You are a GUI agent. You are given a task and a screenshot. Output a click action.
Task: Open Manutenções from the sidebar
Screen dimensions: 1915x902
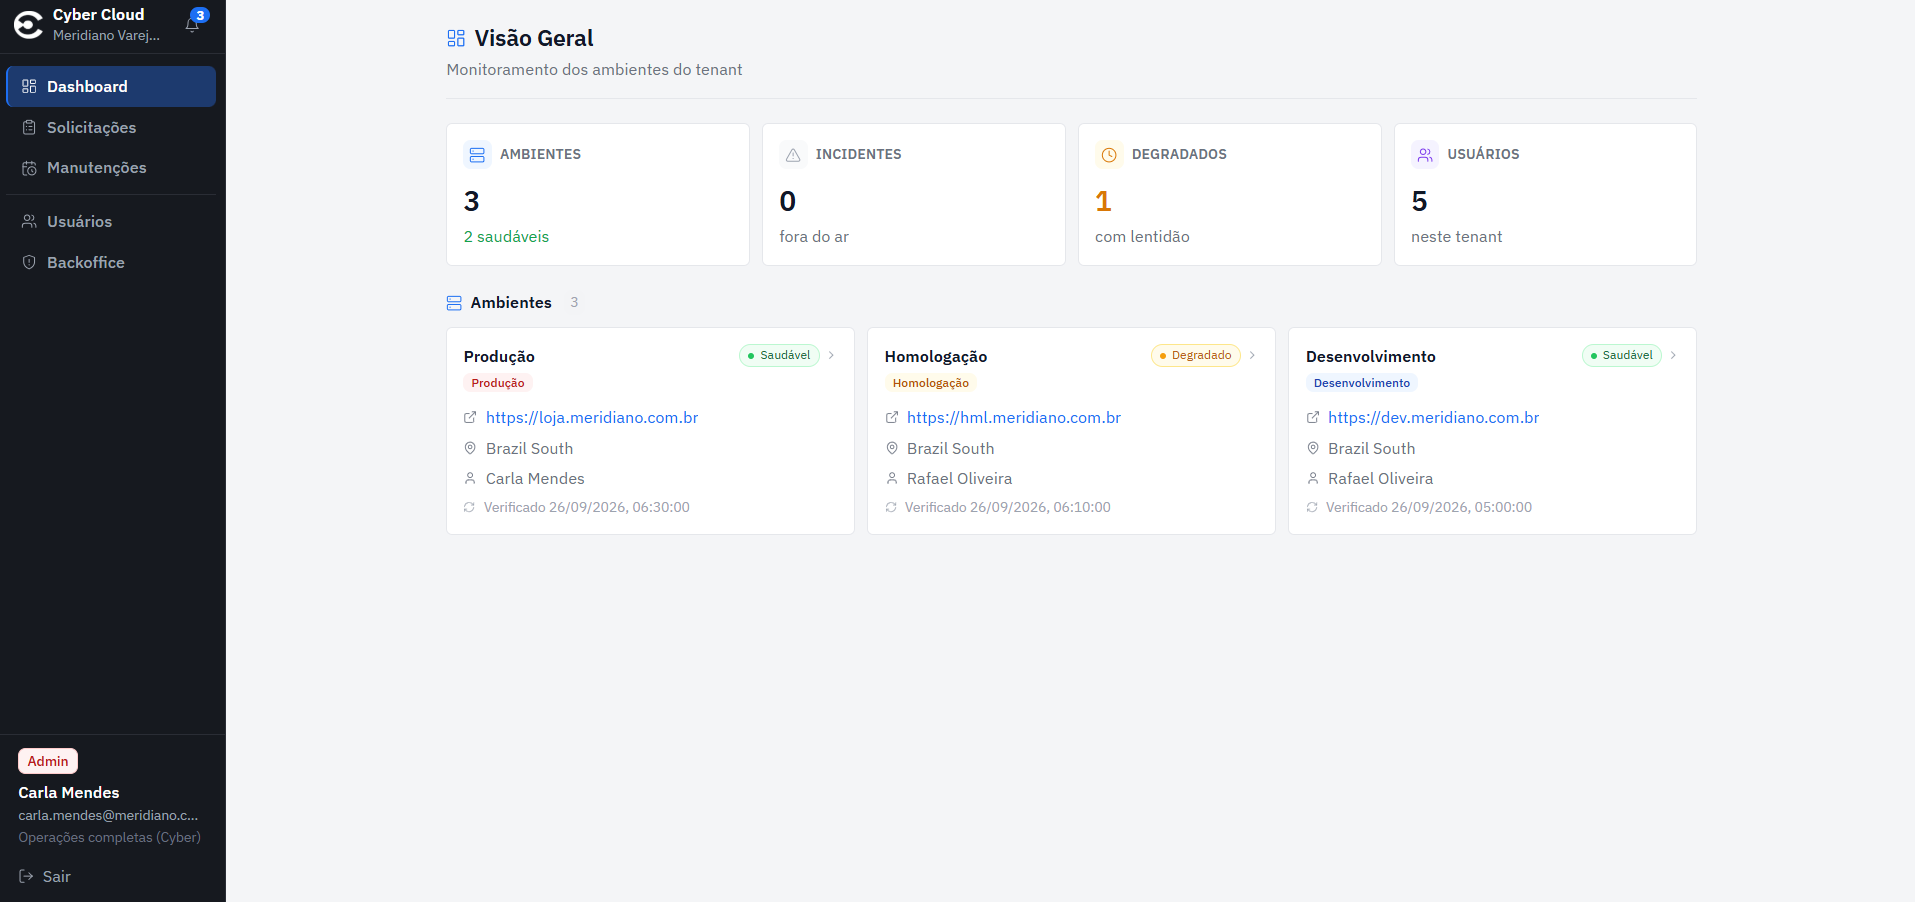pos(111,168)
